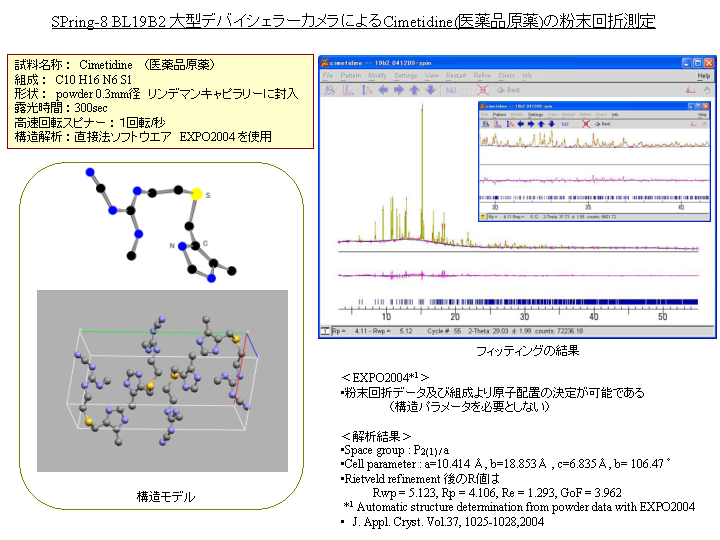Open the Direct menu in the large window
Image resolution: width=720 pixels, height=540 pixels.
506,75
